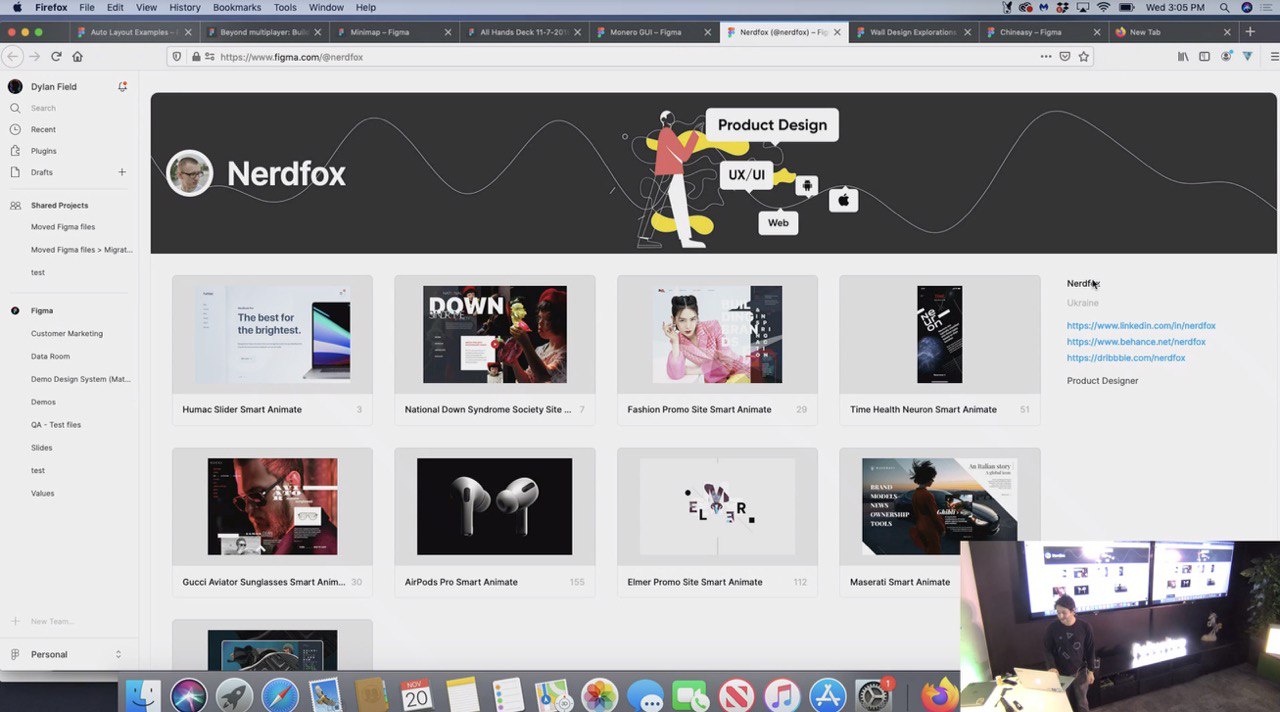The image size is (1280, 712).
Task: Open Safari from the dock
Action: click(280, 695)
